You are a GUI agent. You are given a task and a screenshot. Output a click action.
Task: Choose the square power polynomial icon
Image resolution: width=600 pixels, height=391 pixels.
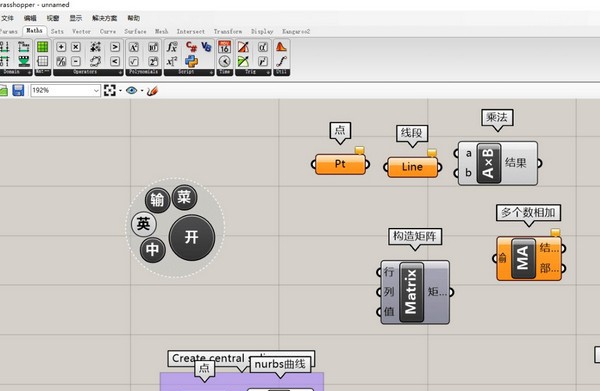click(x=134, y=47)
